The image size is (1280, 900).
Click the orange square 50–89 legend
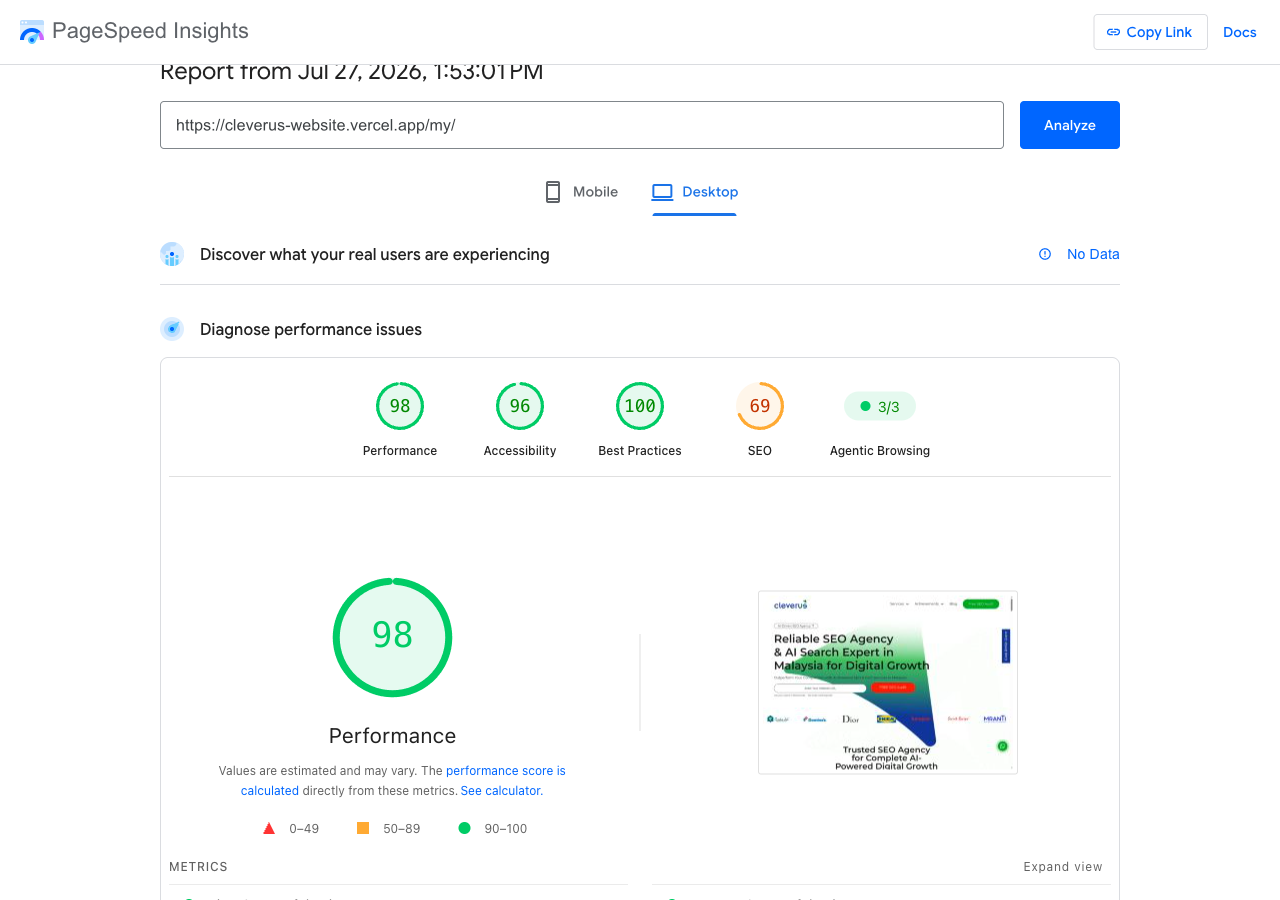(388, 828)
